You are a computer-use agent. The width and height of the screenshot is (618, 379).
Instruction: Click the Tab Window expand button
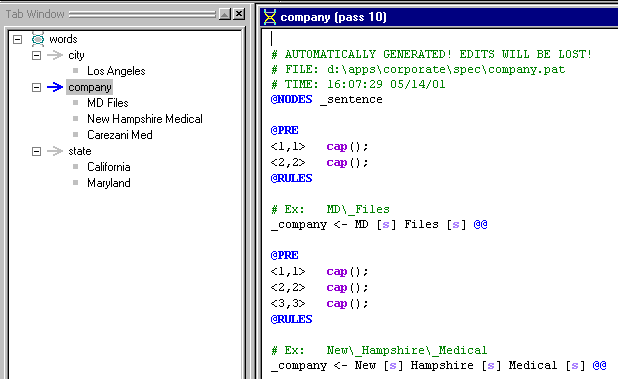coord(225,15)
